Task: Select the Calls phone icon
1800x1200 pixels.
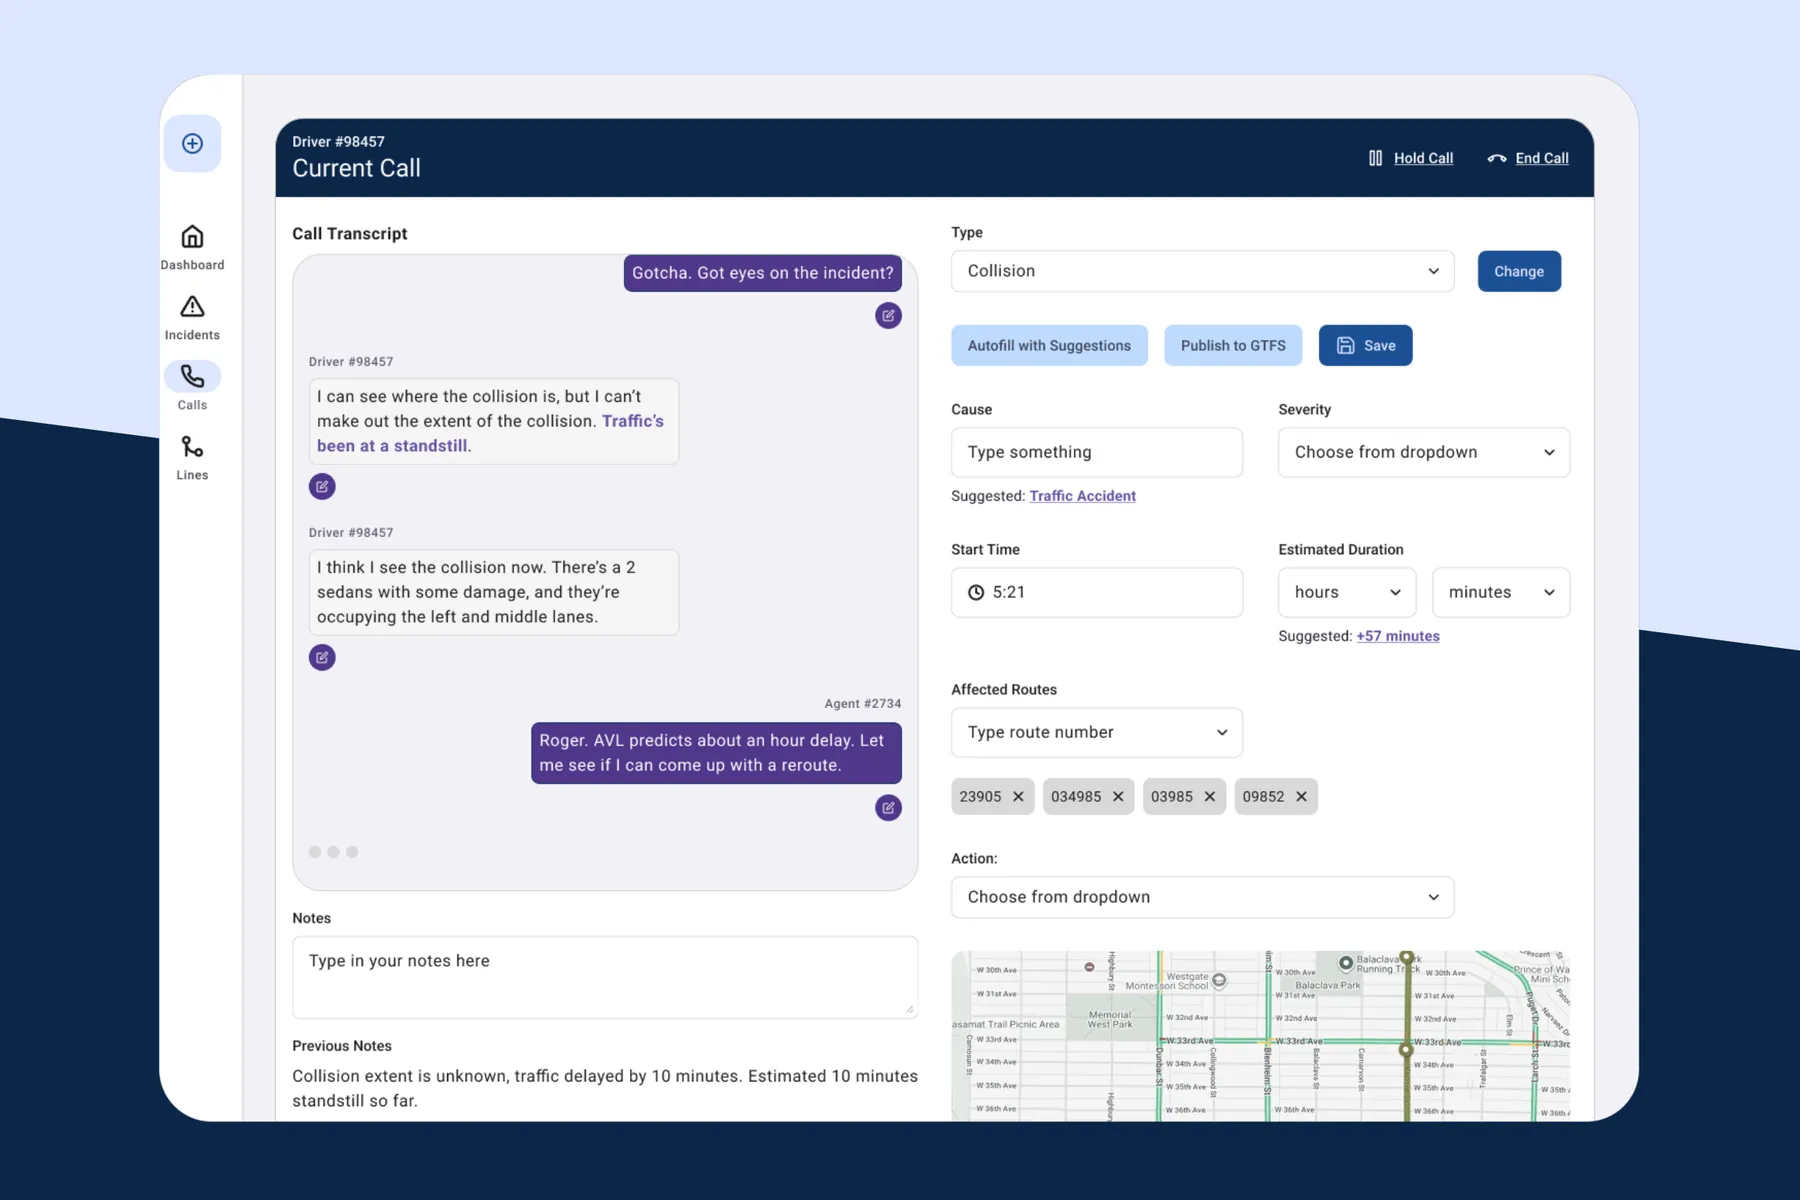Action: tap(192, 376)
